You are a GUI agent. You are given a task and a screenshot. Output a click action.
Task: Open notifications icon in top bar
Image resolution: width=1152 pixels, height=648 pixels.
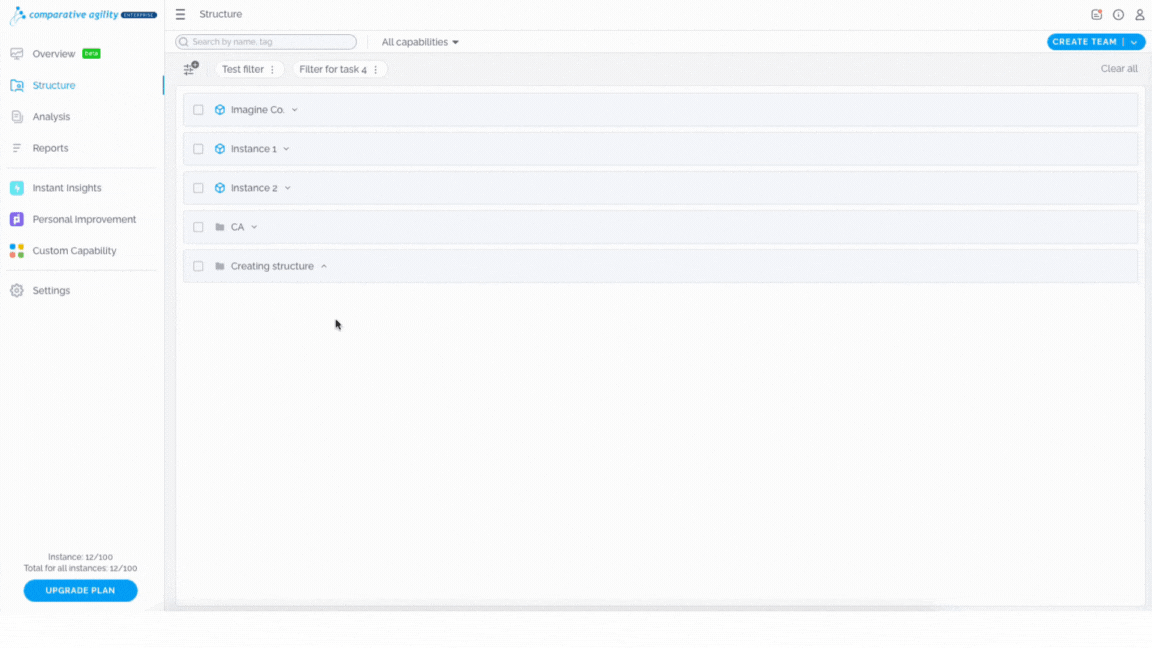click(x=1096, y=14)
